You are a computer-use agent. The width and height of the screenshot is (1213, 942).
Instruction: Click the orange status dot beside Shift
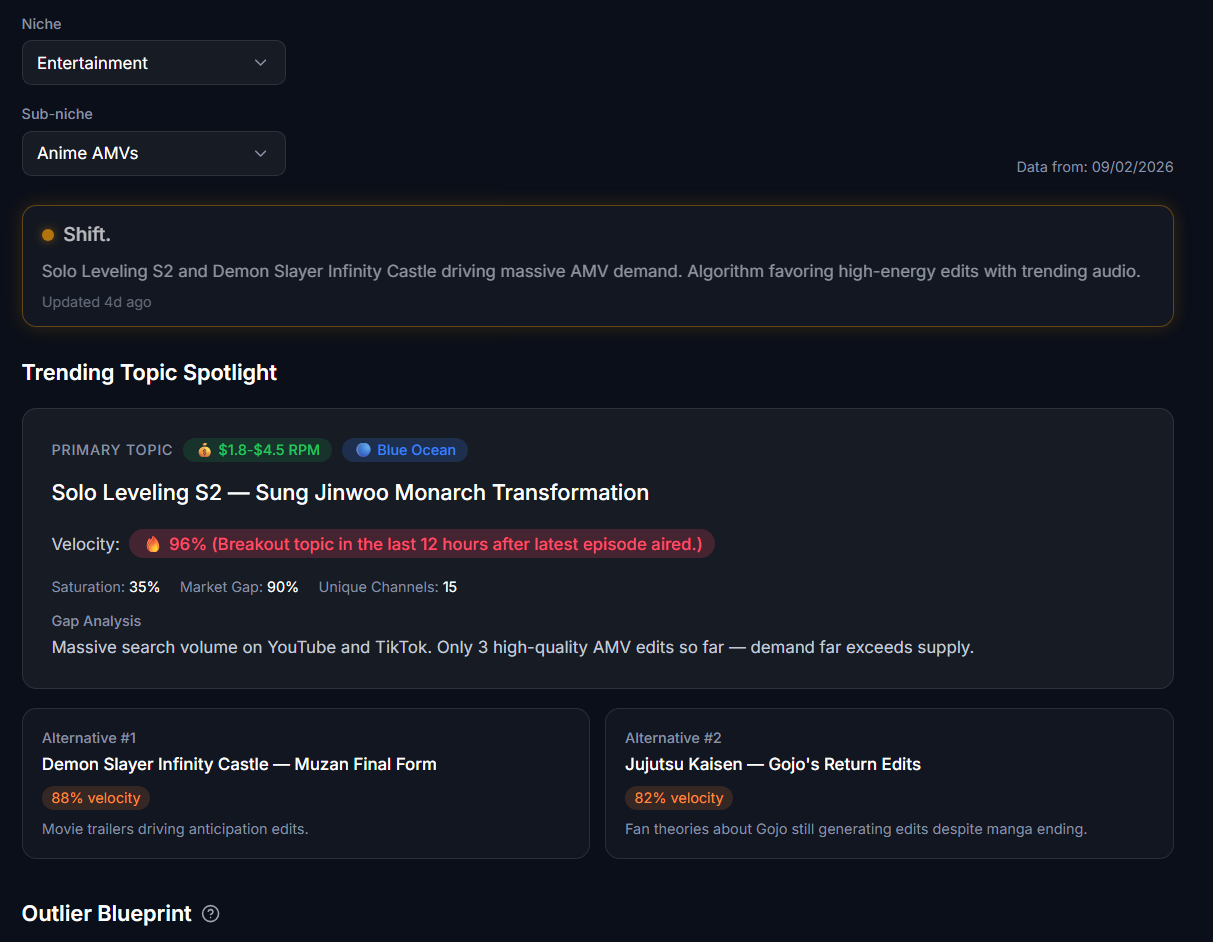coord(48,235)
